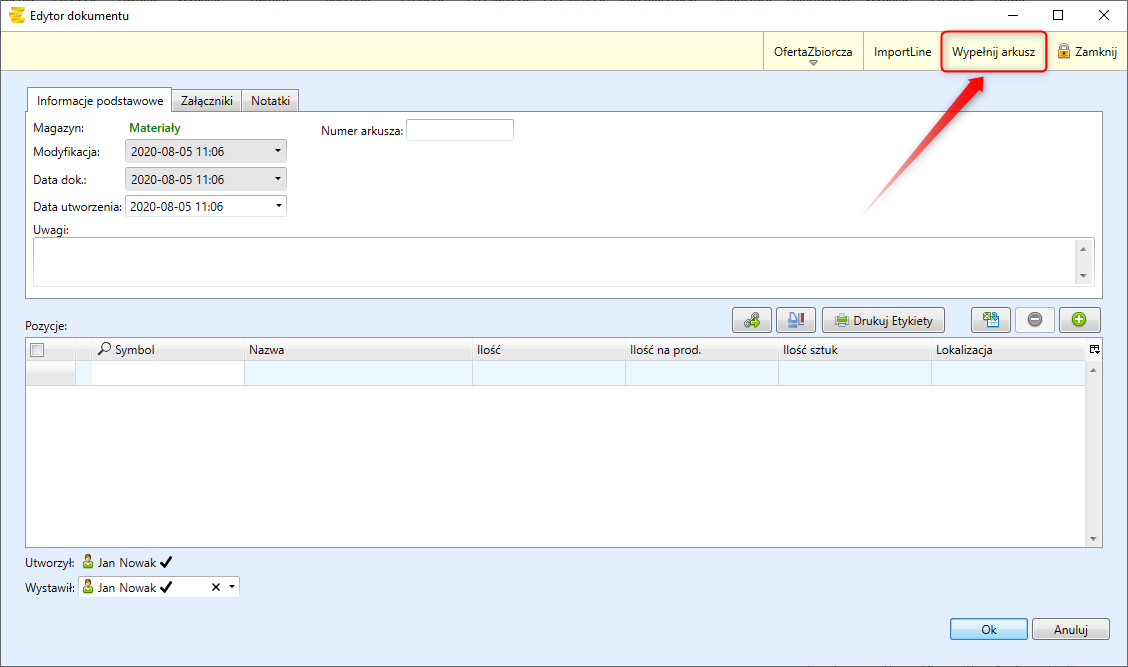Screen dimensions: 1128x667
Task: Click into the Numer arkusza input field
Action: coord(459,131)
